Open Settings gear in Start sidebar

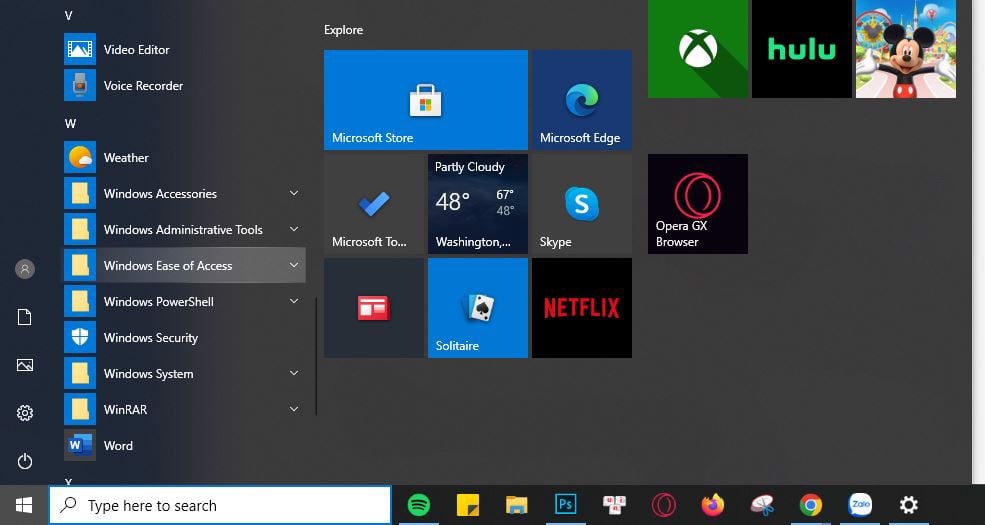pyautogui.click(x=24, y=413)
